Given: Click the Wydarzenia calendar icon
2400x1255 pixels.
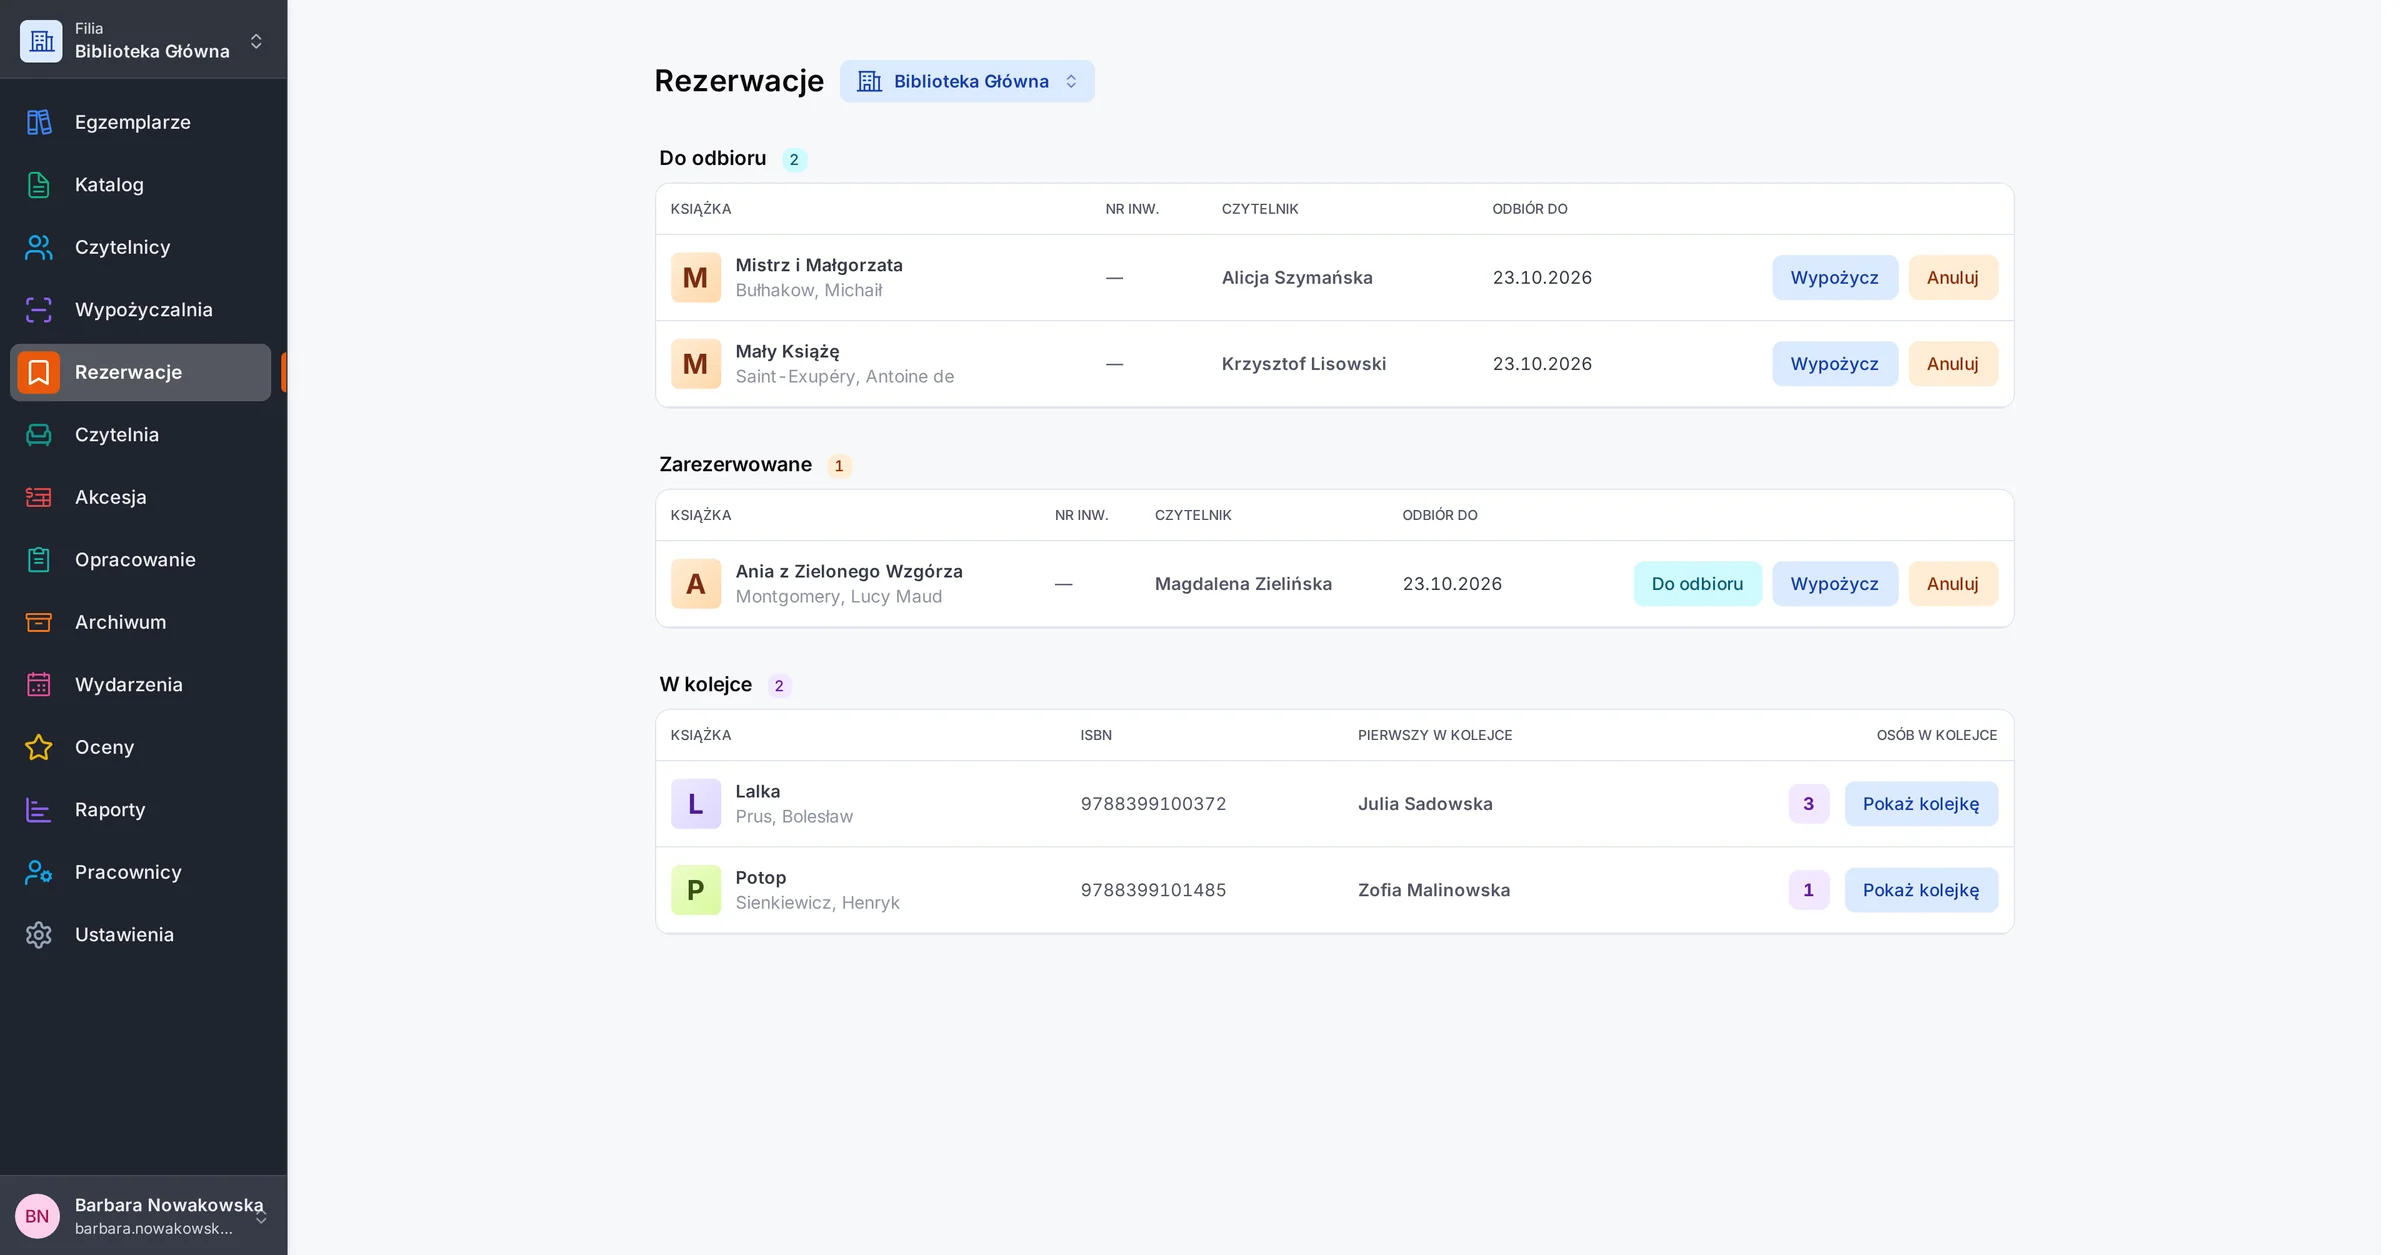Looking at the screenshot, I should [39, 685].
